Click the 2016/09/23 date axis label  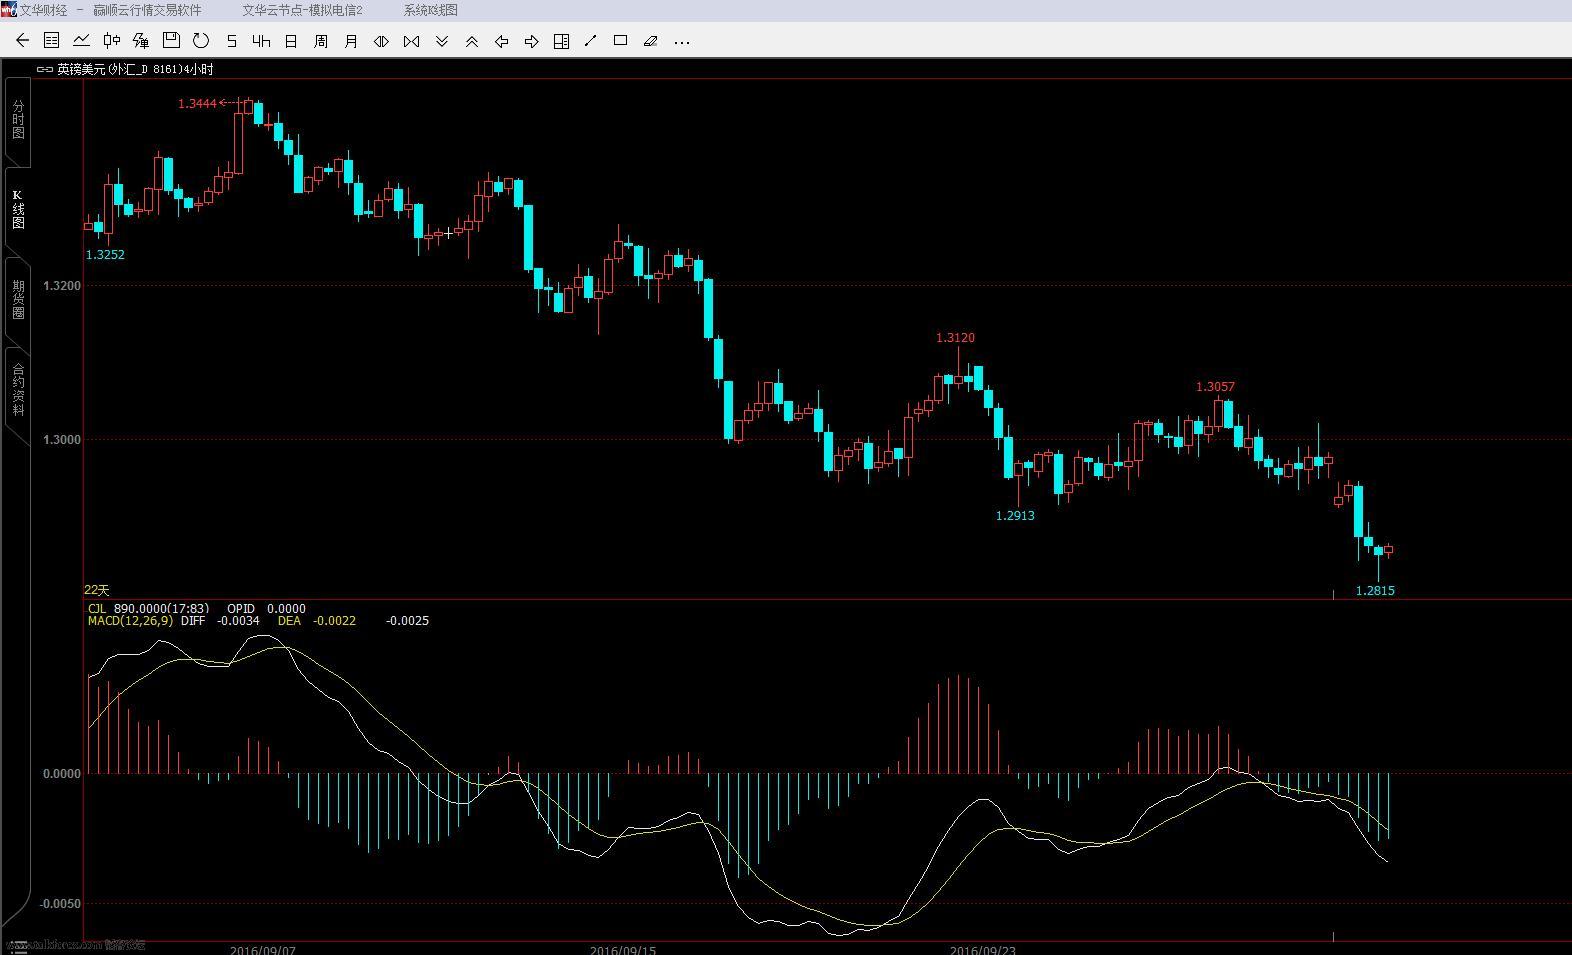point(983,950)
